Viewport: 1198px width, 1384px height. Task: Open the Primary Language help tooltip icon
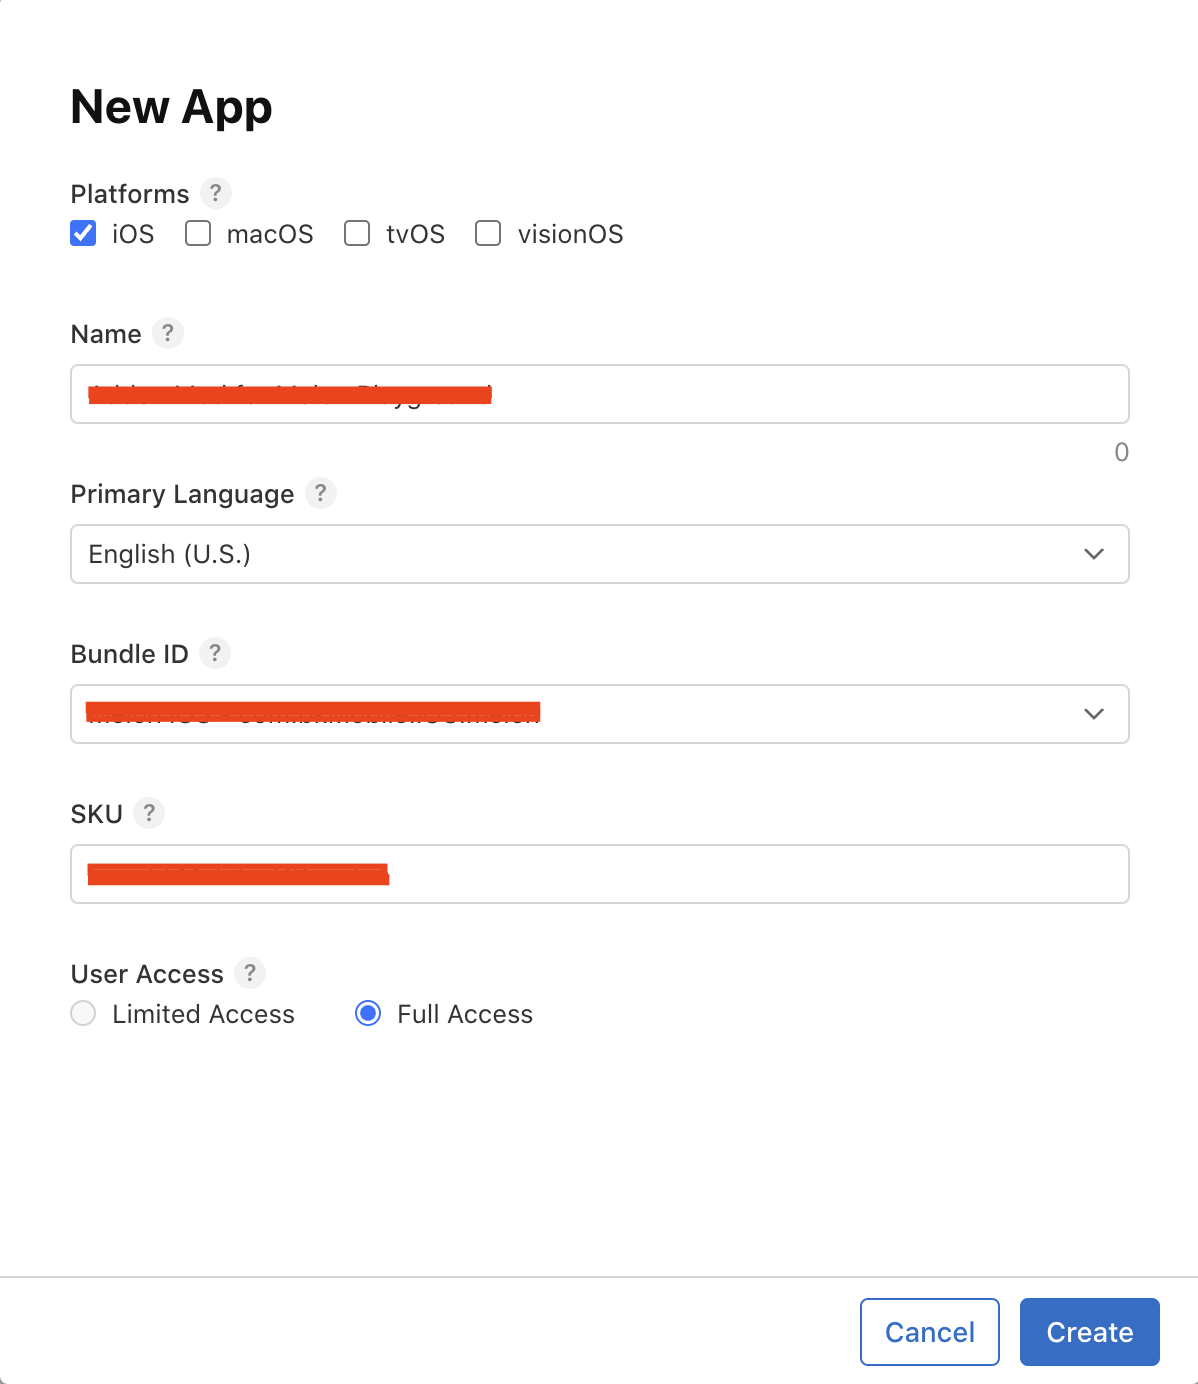tap(320, 493)
